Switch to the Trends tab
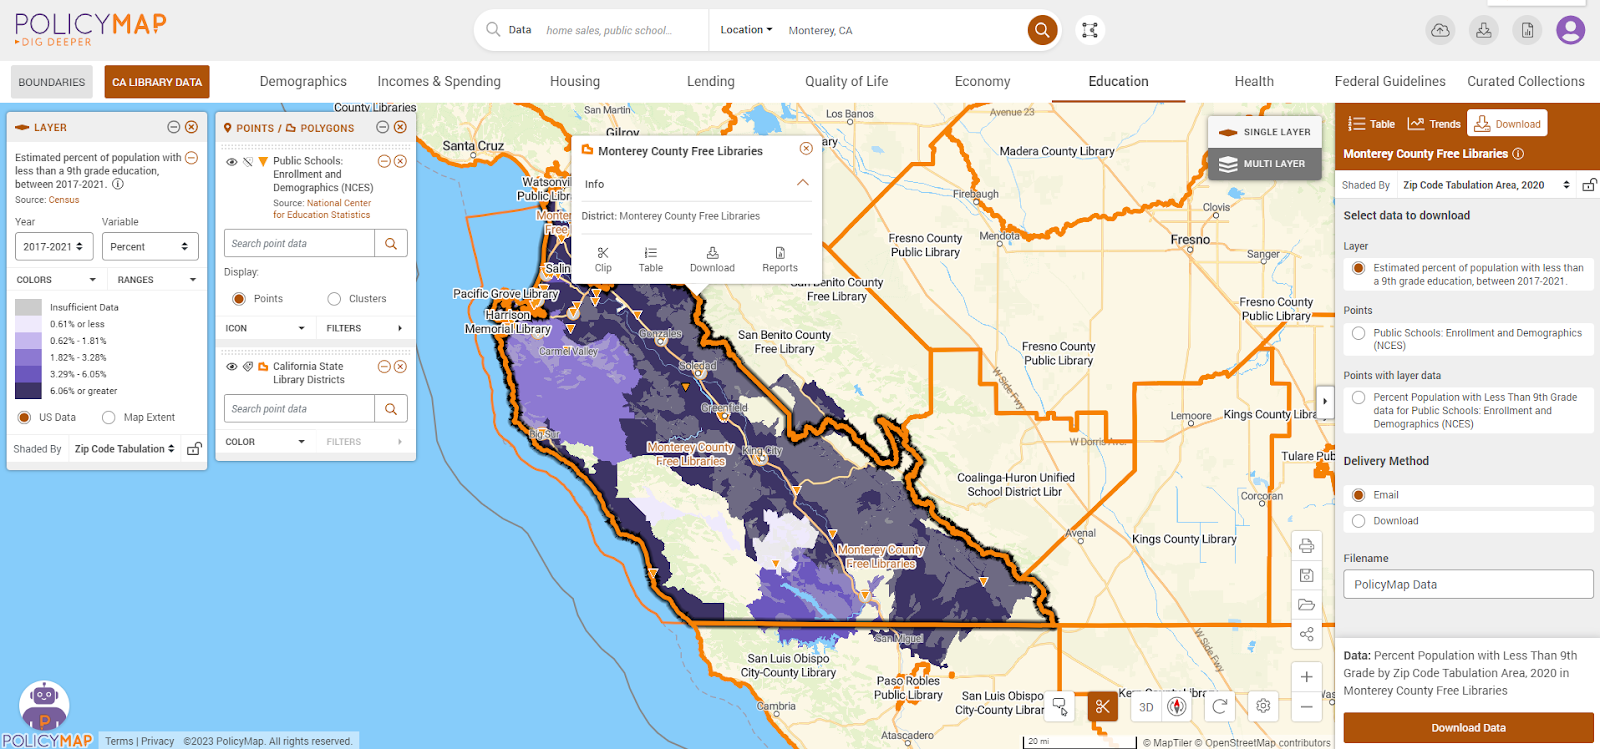The image size is (1600, 749). tap(1434, 124)
